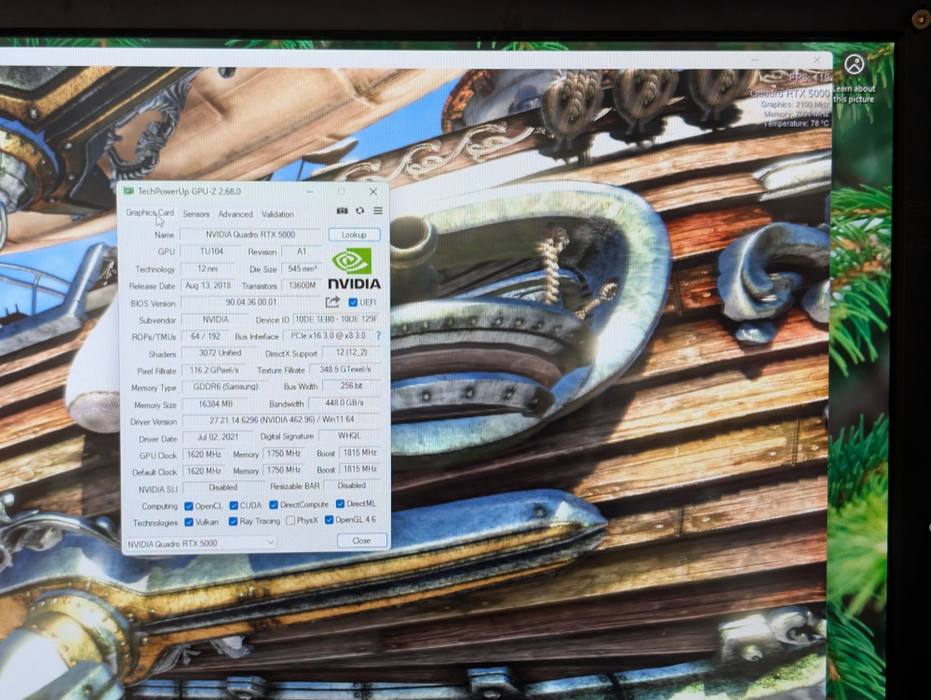Click the Shaders value 3072 Unified
931x700 pixels.
click(220, 353)
